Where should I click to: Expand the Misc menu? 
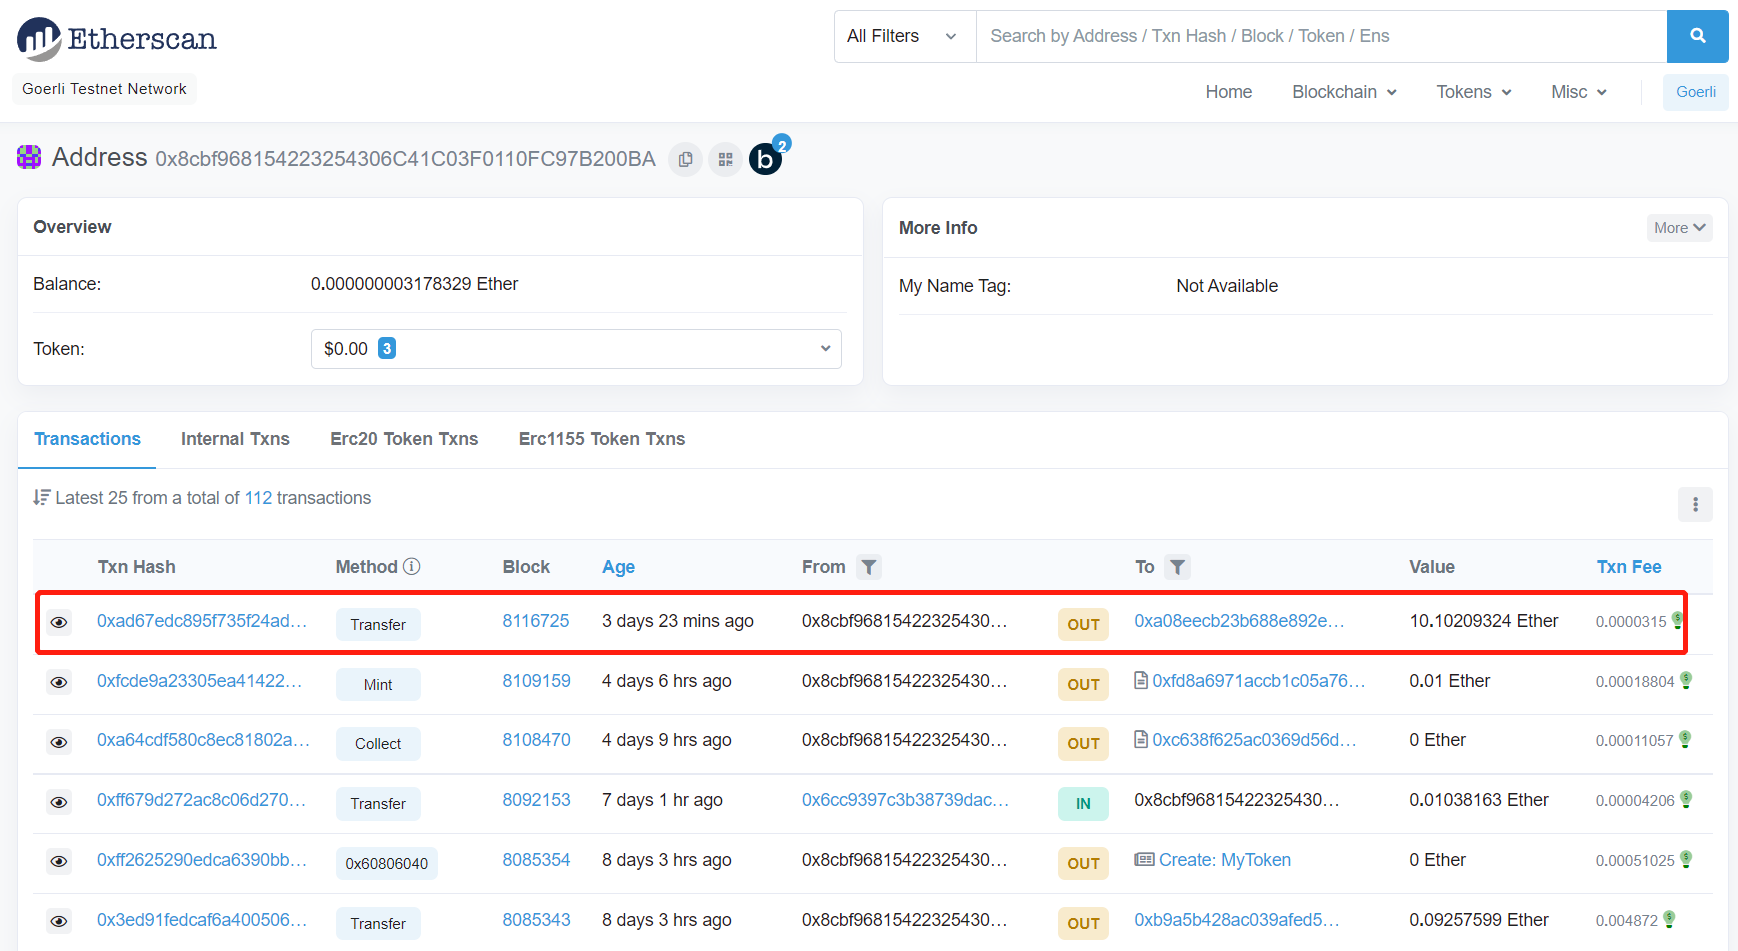(x=1579, y=92)
